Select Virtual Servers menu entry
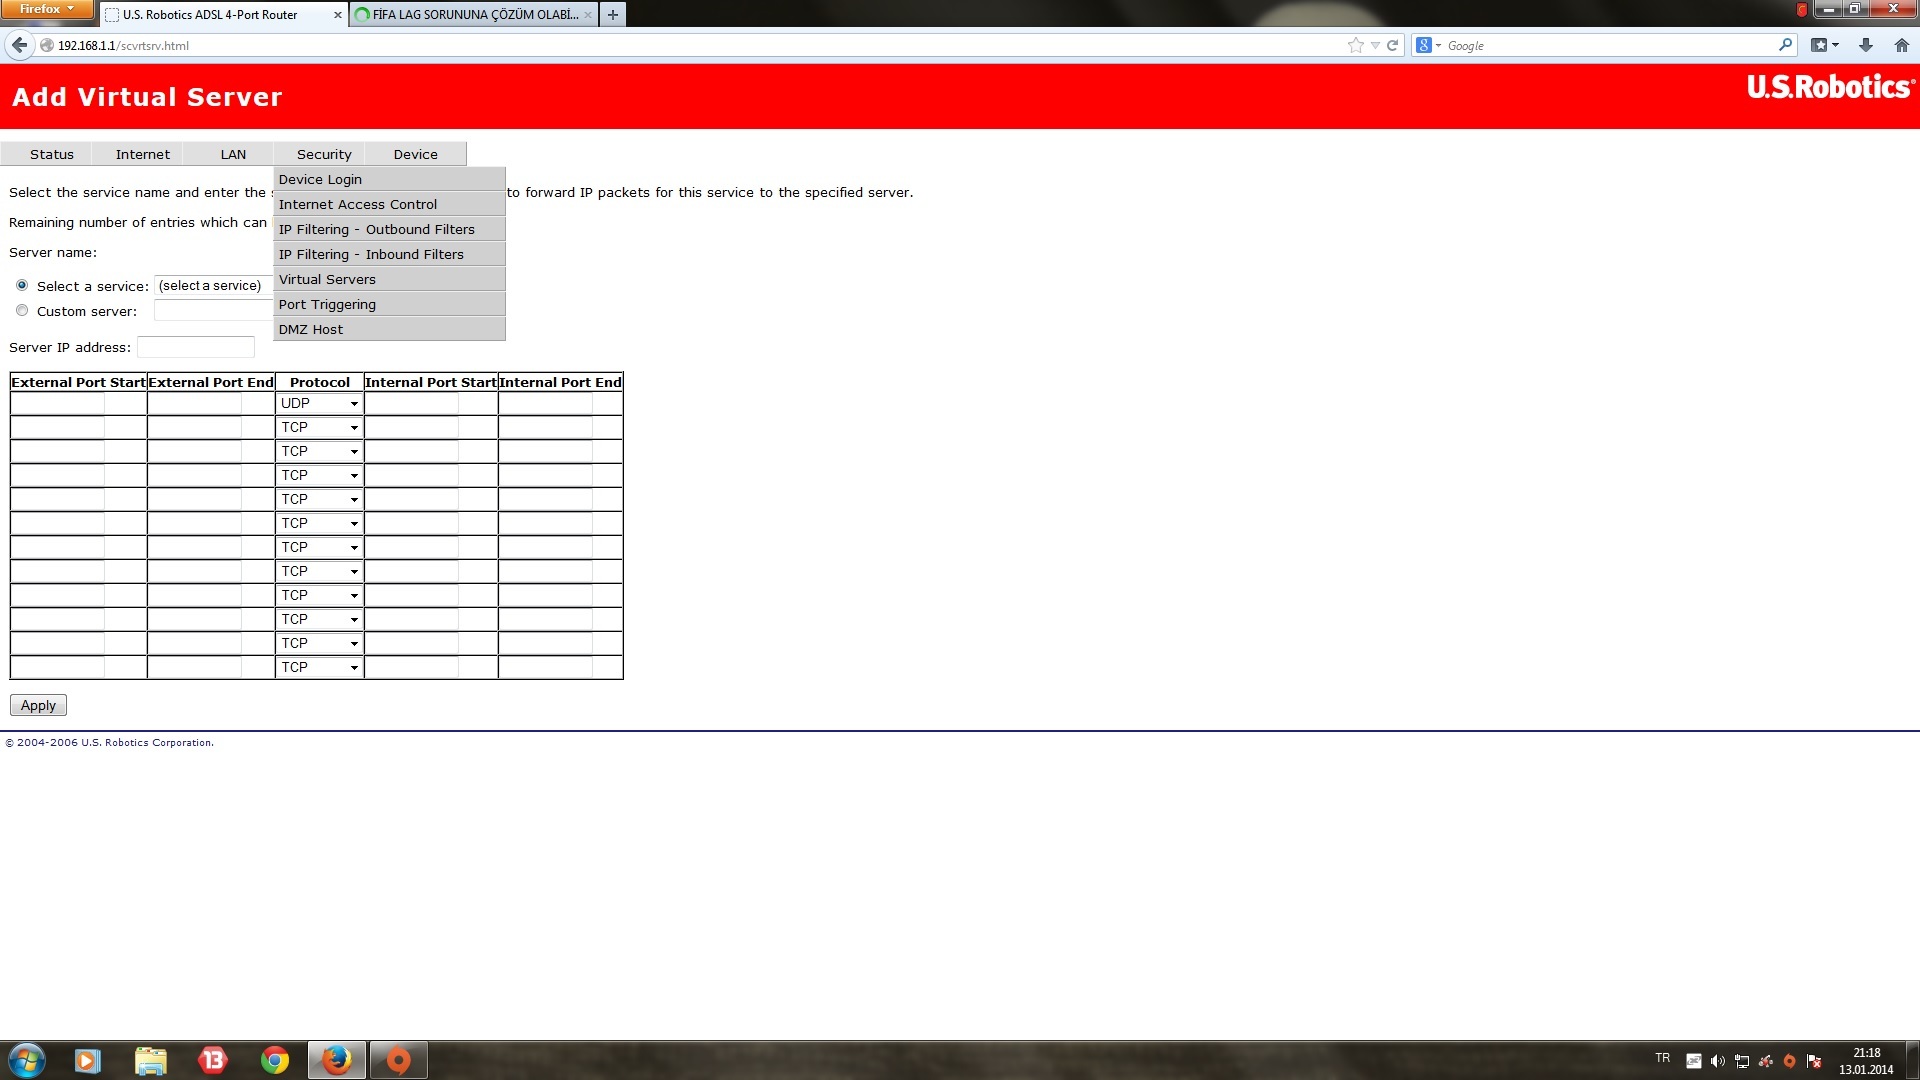The height and width of the screenshot is (1080, 1920). click(389, 279)
